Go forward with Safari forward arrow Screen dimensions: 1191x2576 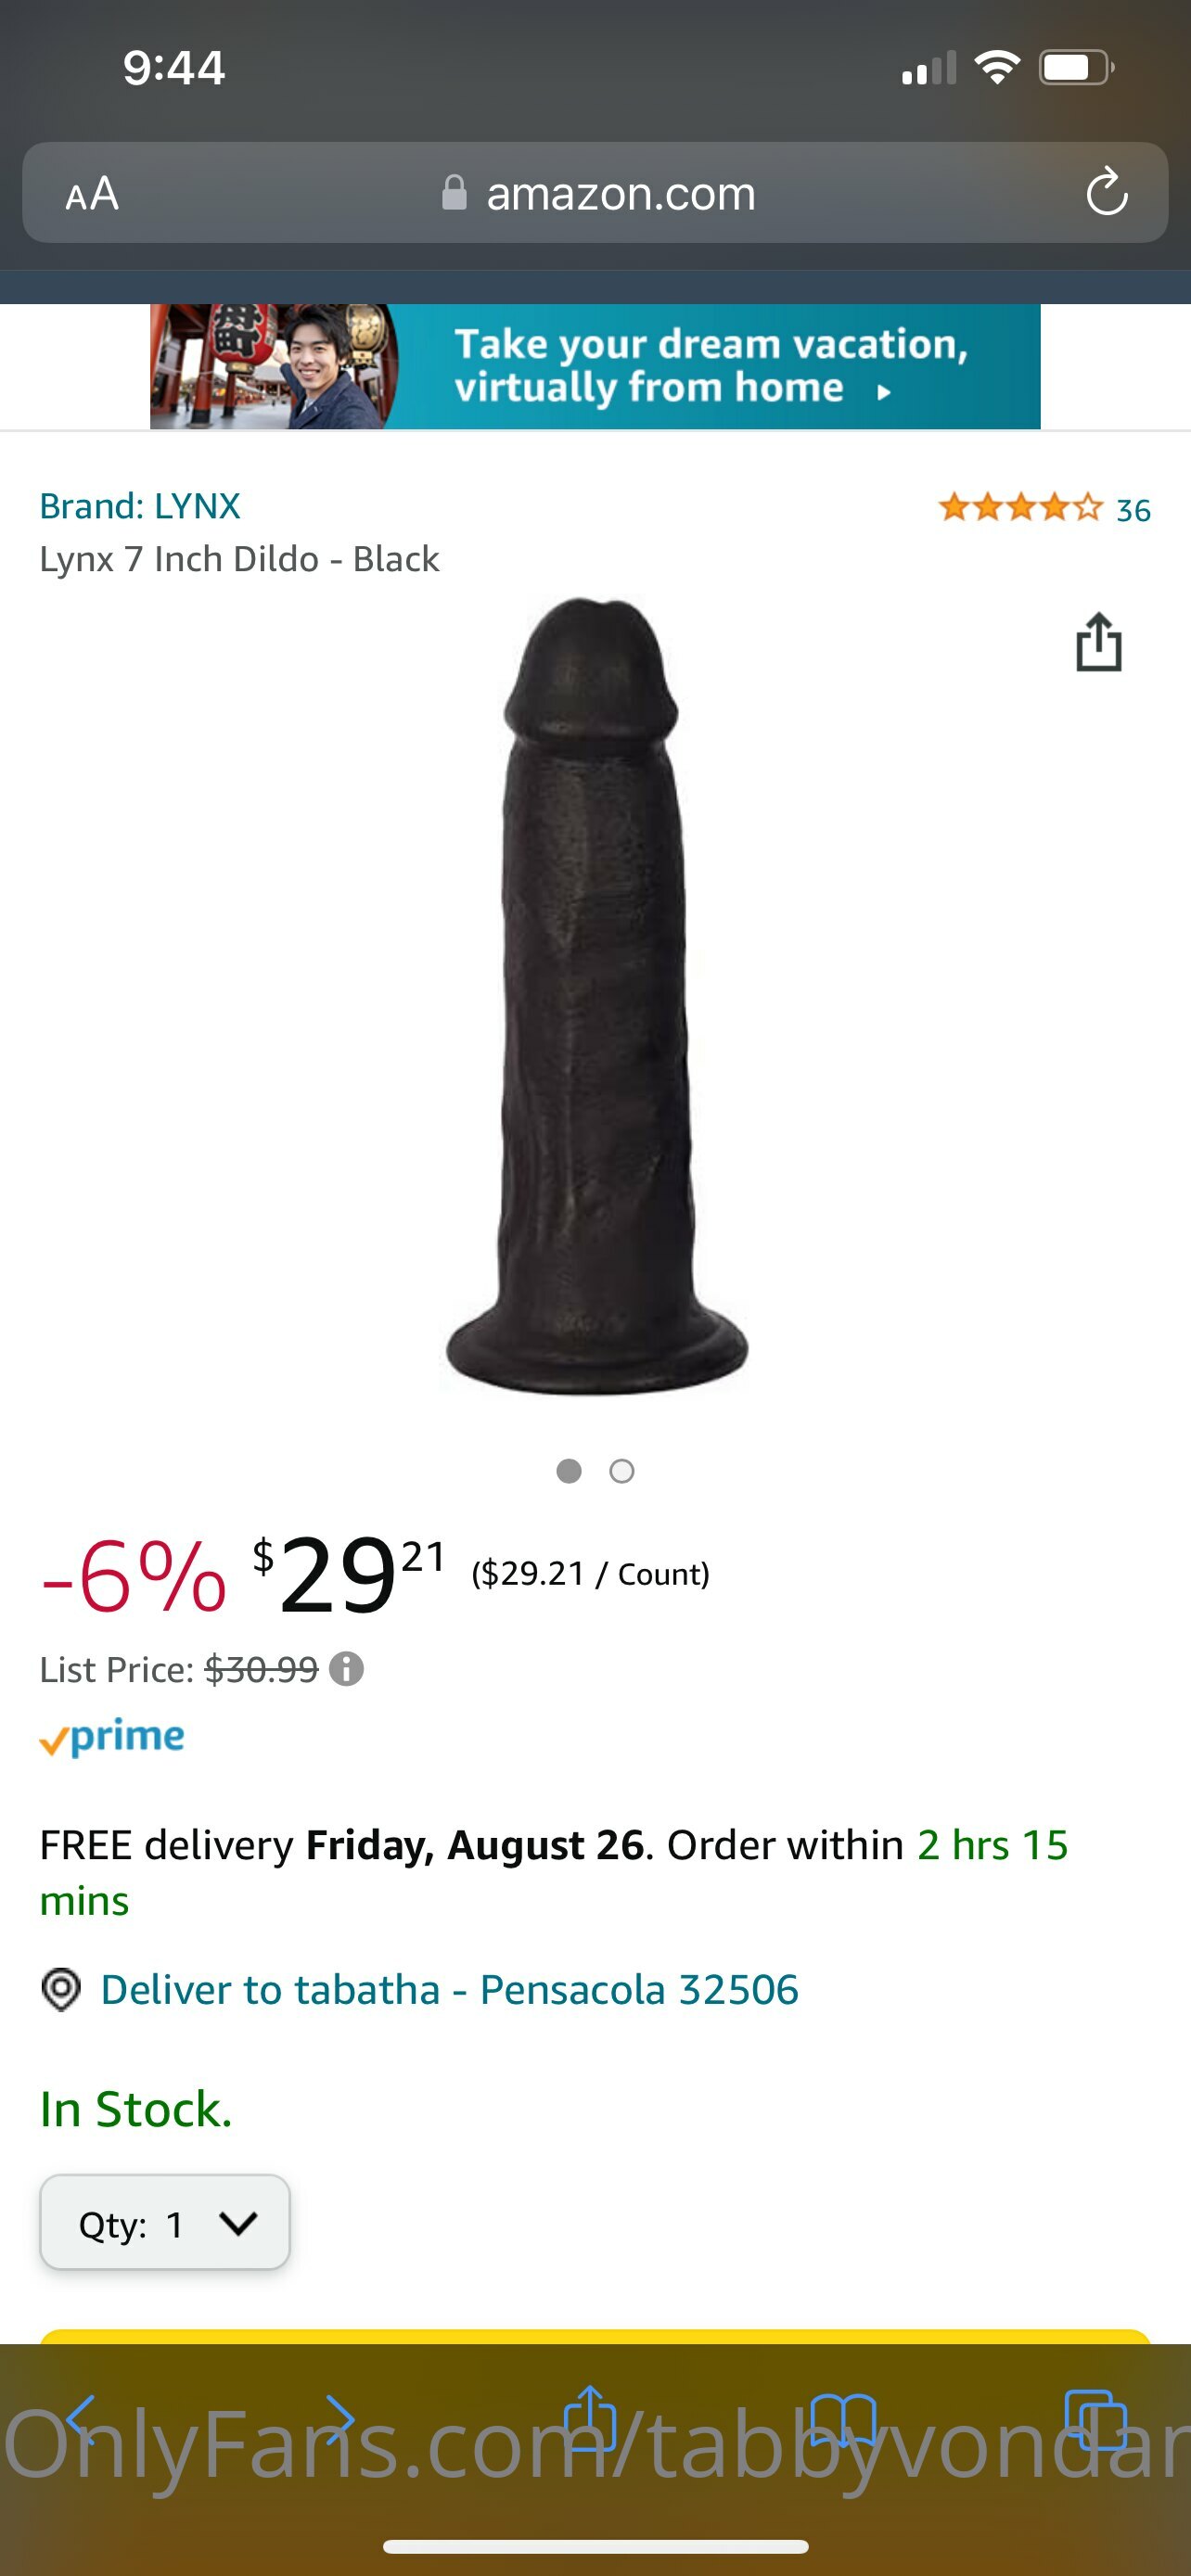click(x=340, y=2420)
